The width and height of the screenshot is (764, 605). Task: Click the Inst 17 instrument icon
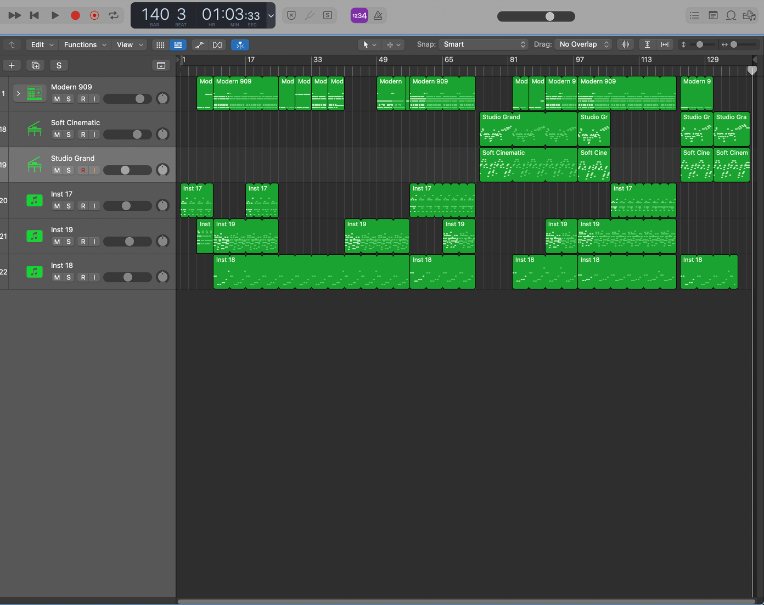(35, 200)
